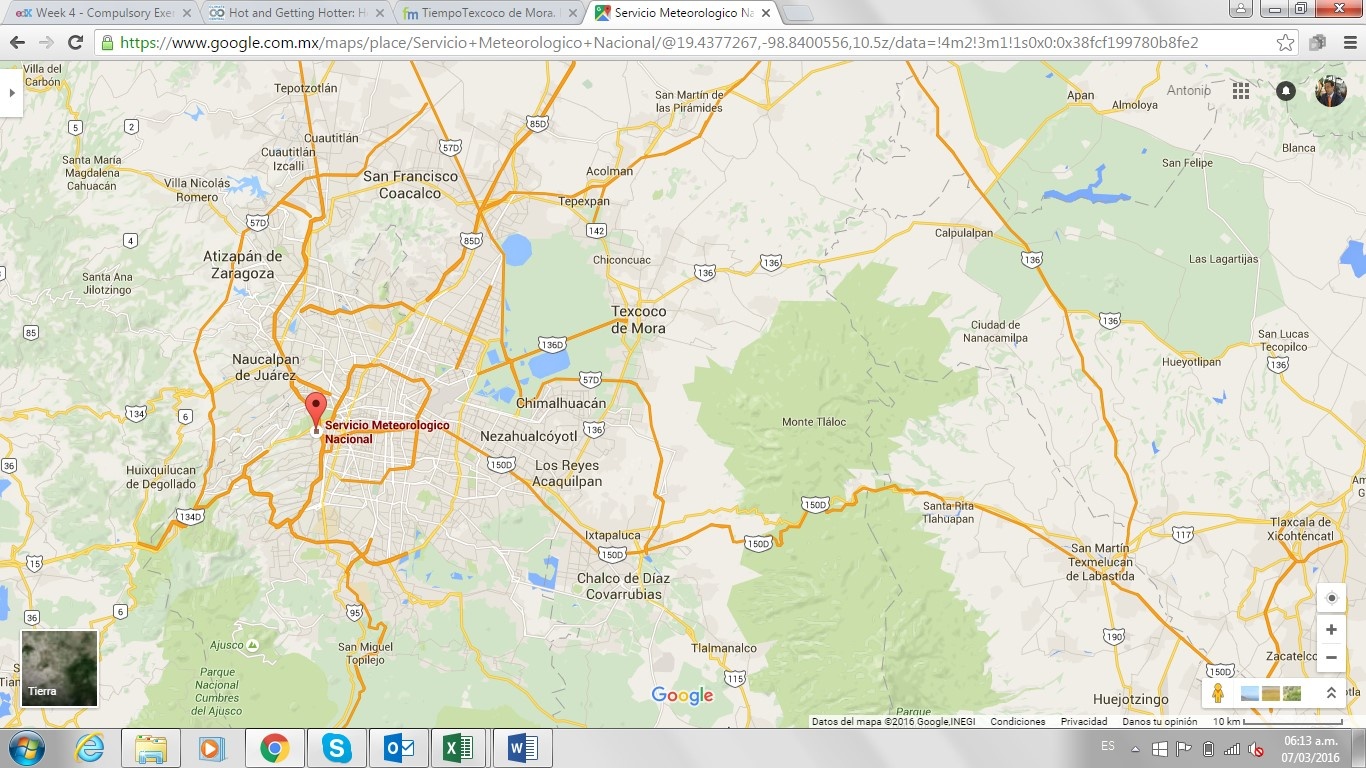The height and width of the screenshot is (768, 1366).
Task: Click the Texcoco de Mora map label
Action: pyautogui.click(x=638, y=319)
